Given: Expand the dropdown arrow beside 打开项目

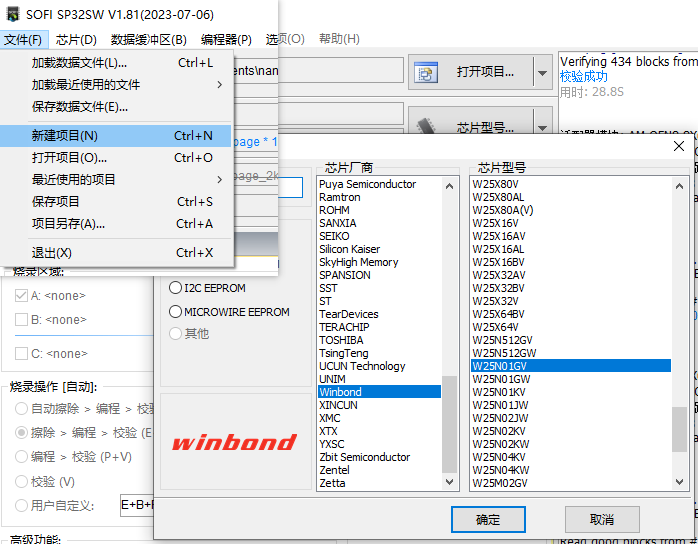Looking at the screenshot, I should click(x=541, y=72).
